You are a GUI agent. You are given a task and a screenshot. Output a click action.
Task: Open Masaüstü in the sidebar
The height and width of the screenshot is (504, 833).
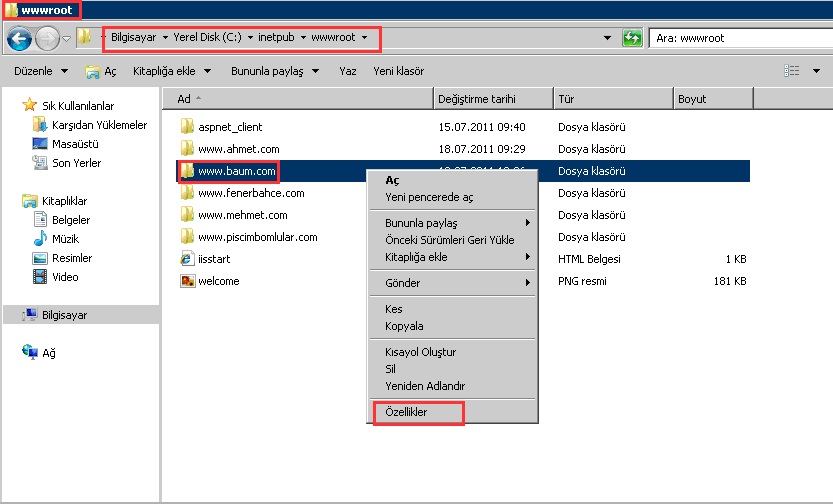75,144
